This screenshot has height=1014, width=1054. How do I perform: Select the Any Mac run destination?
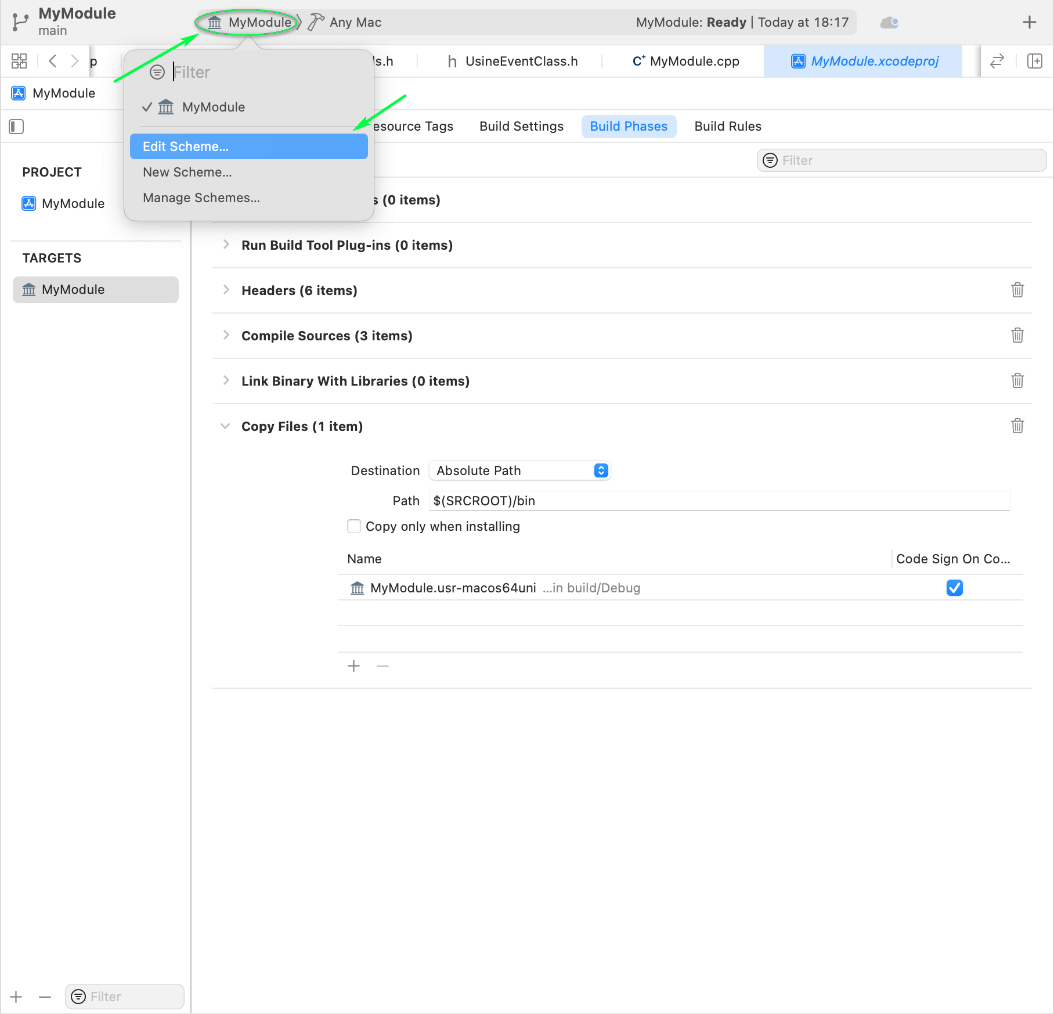click(345, 22)
